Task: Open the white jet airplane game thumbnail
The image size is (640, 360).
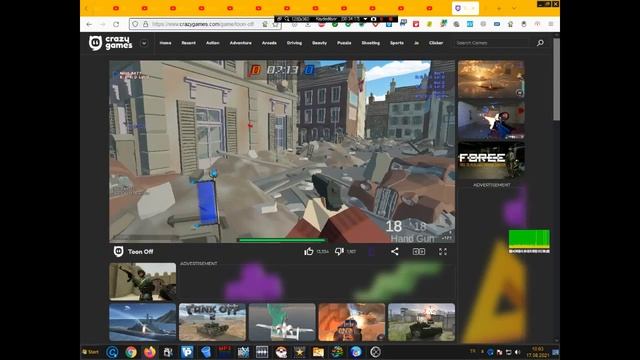Action: pos(282,322)
